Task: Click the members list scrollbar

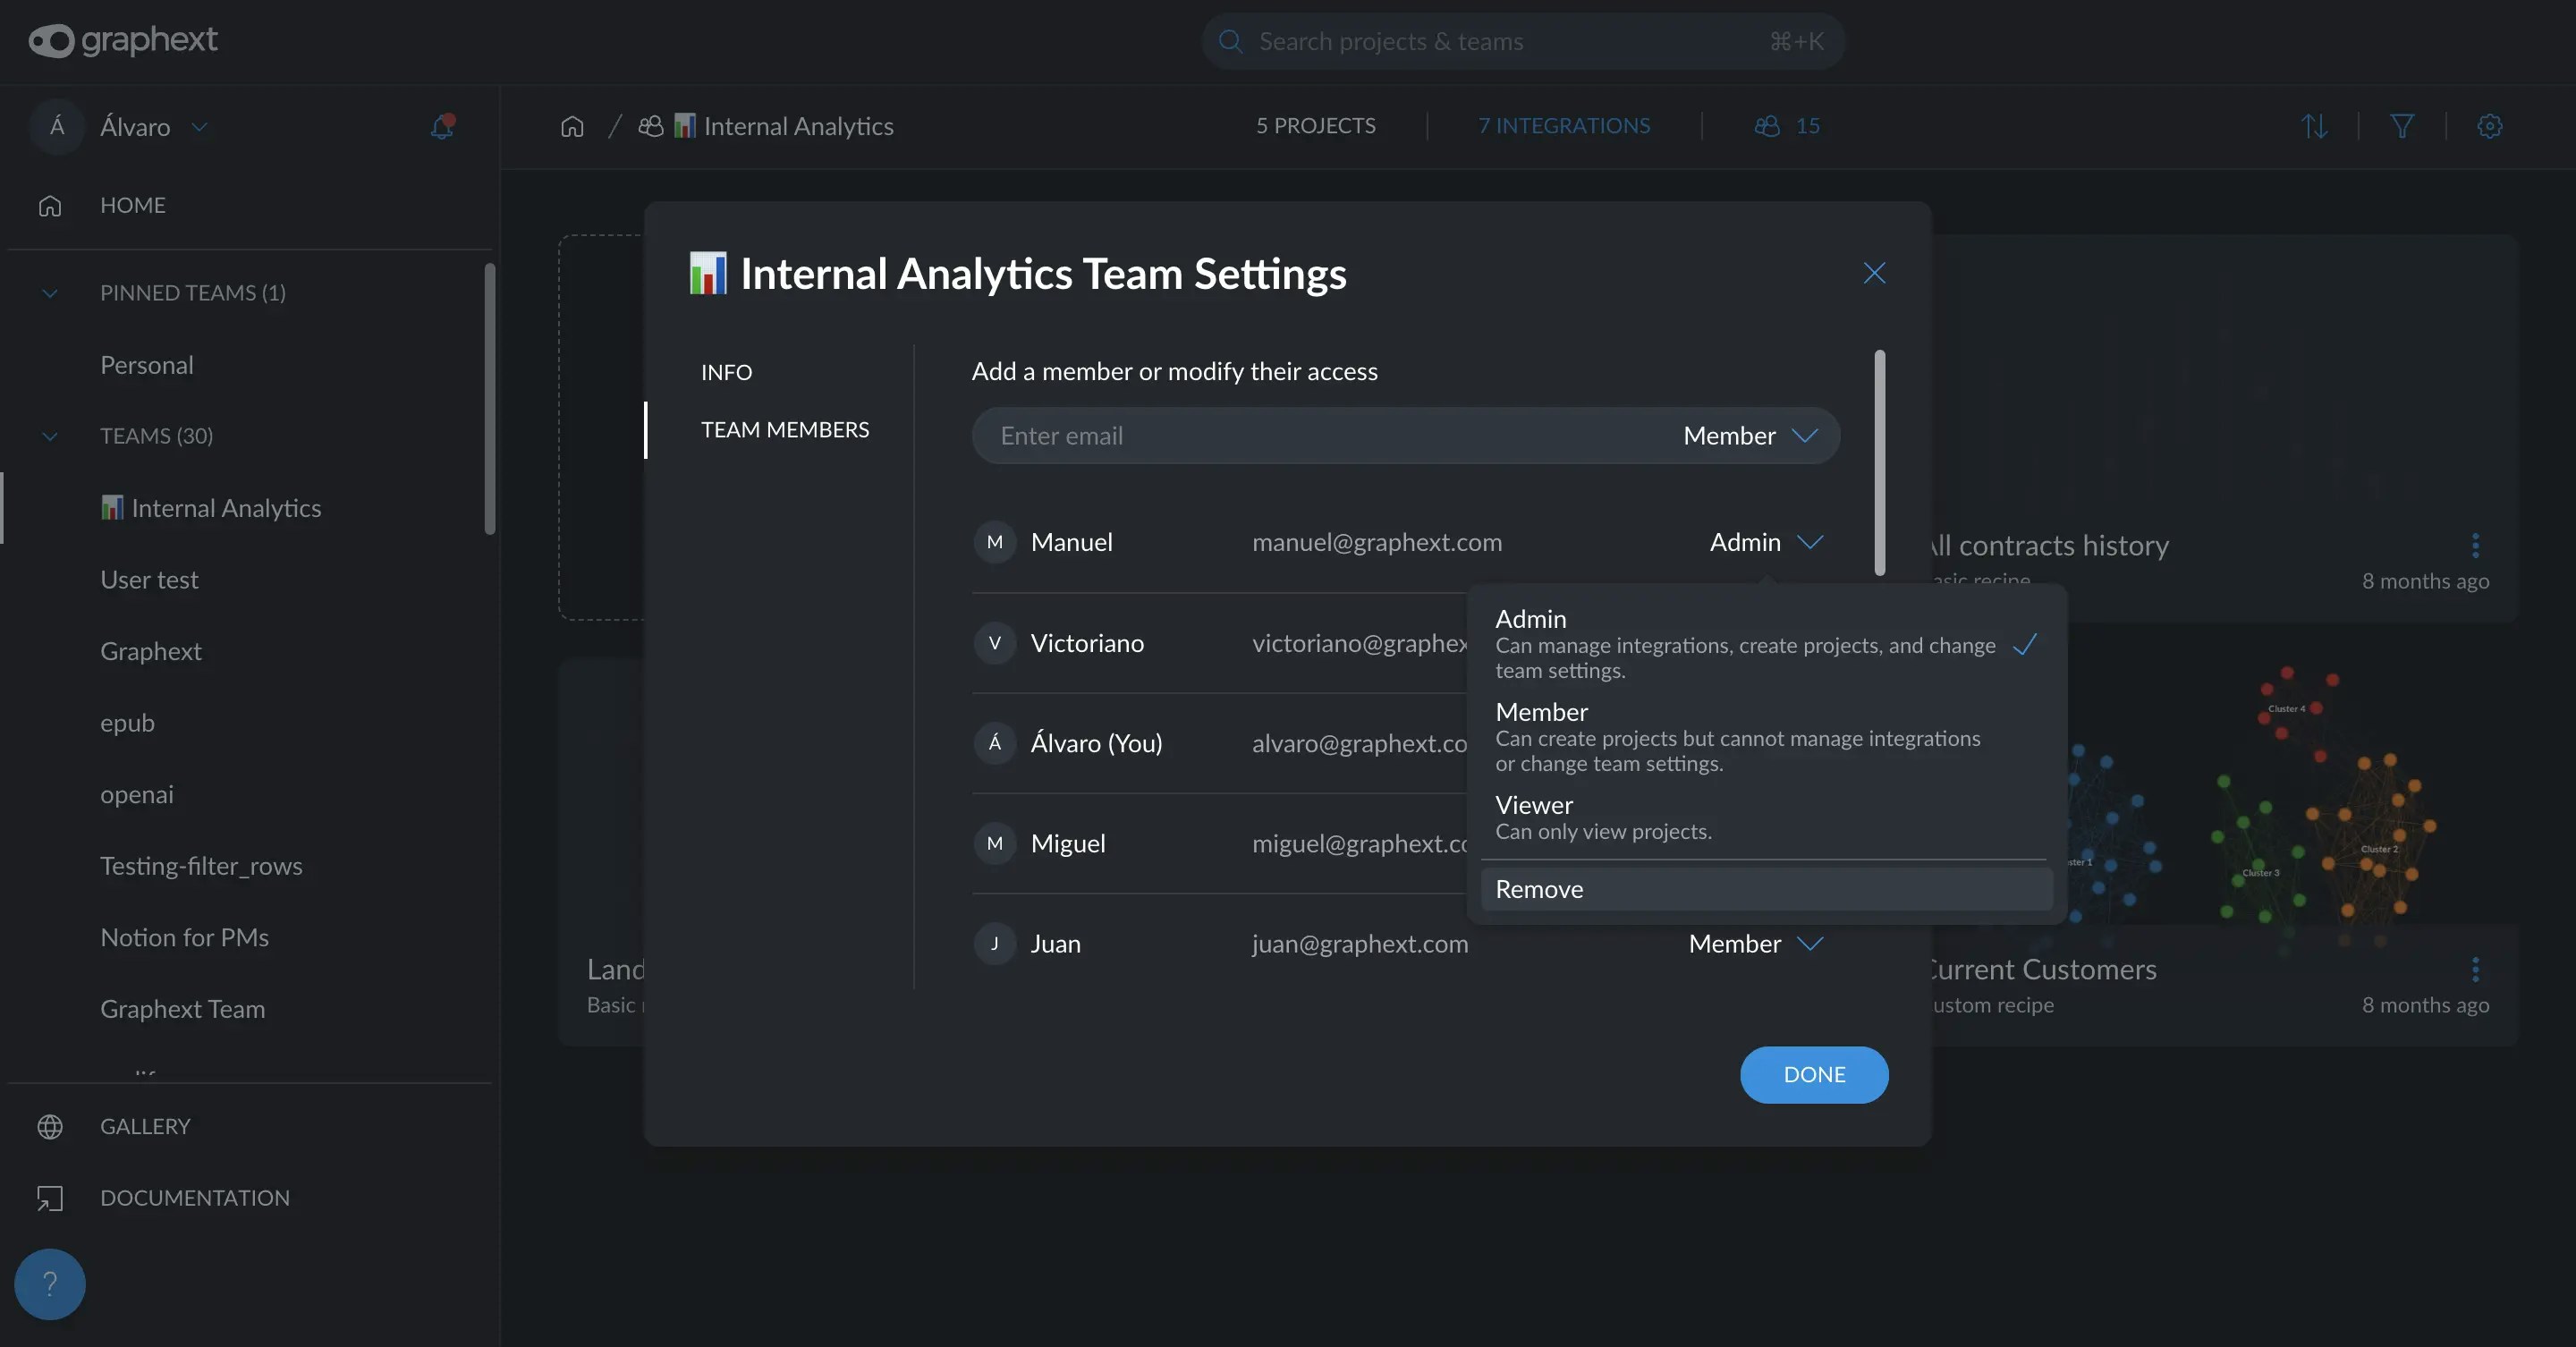Action: point(1879,462)
